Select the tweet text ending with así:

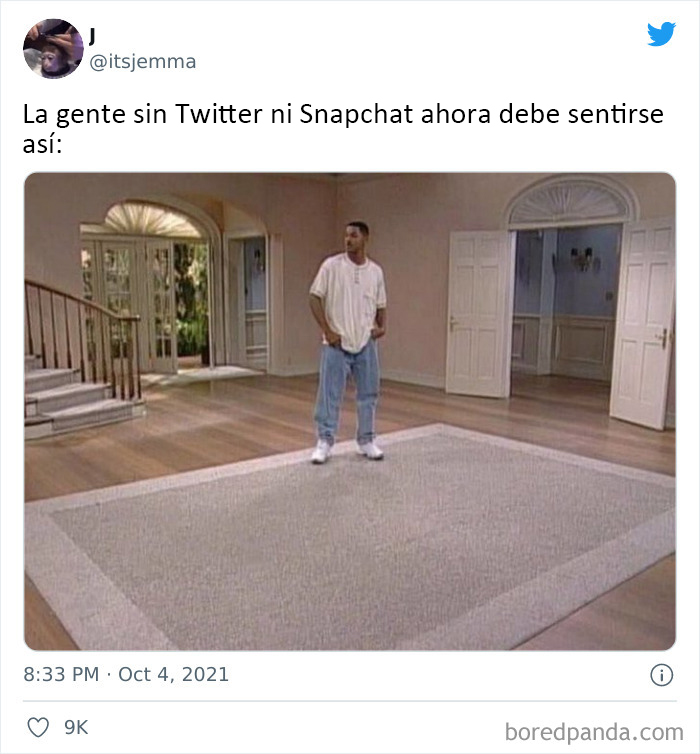point(343,128)
